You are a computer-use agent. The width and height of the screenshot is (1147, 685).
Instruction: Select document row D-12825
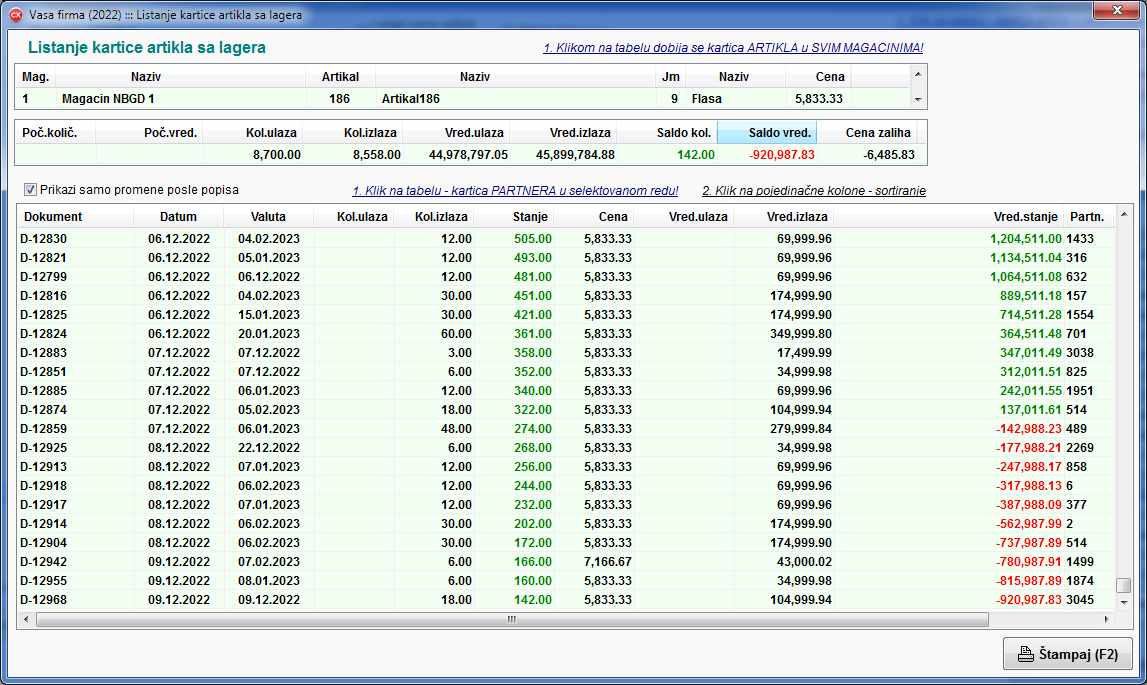565,315
